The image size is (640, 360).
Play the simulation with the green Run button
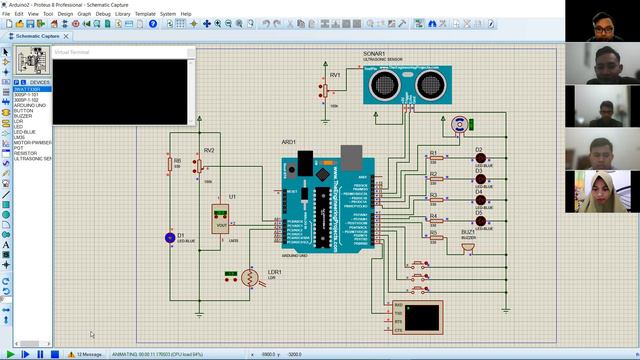[x=11, y=354]
